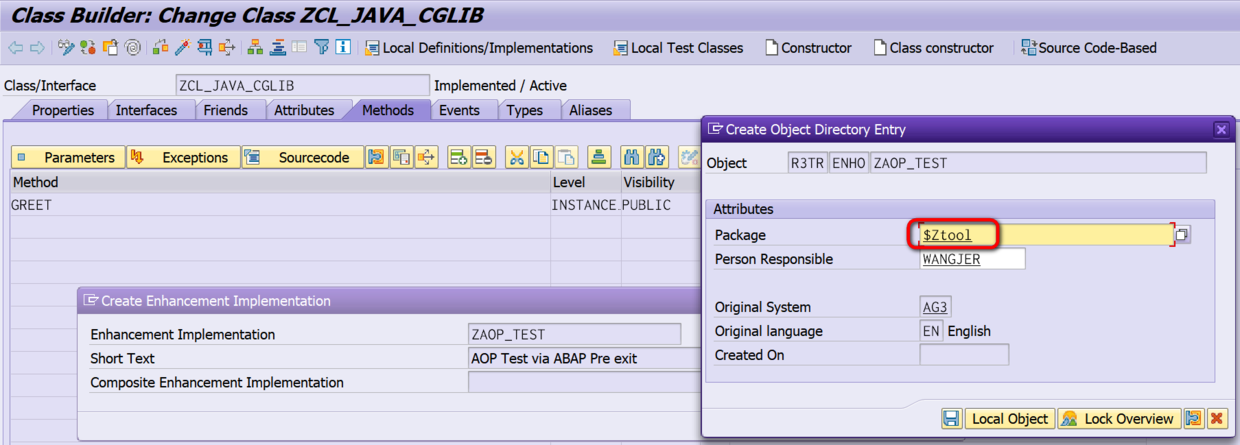The height and width of the screenshot is (445, 1240).
Task: Open the Interfaces tab
Action: coord(146,110)
